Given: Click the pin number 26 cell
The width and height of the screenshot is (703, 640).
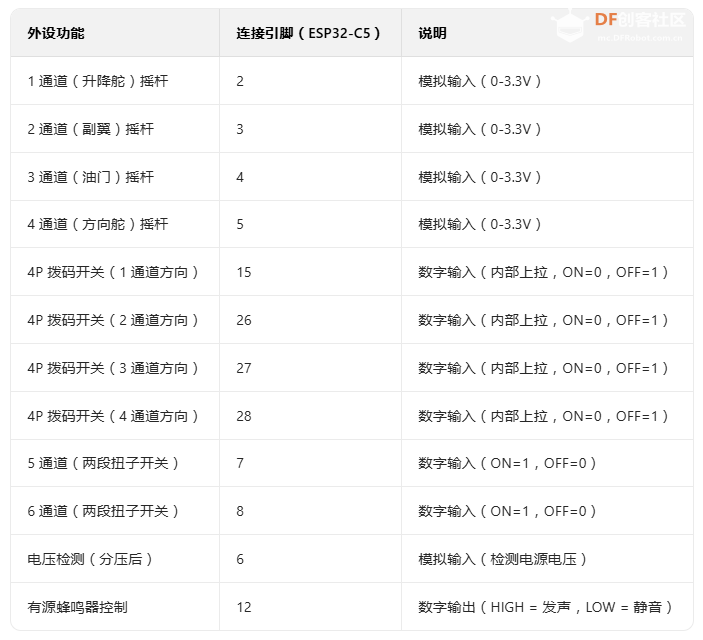Looking at the screenshot, I should click(x=244, y=320).
